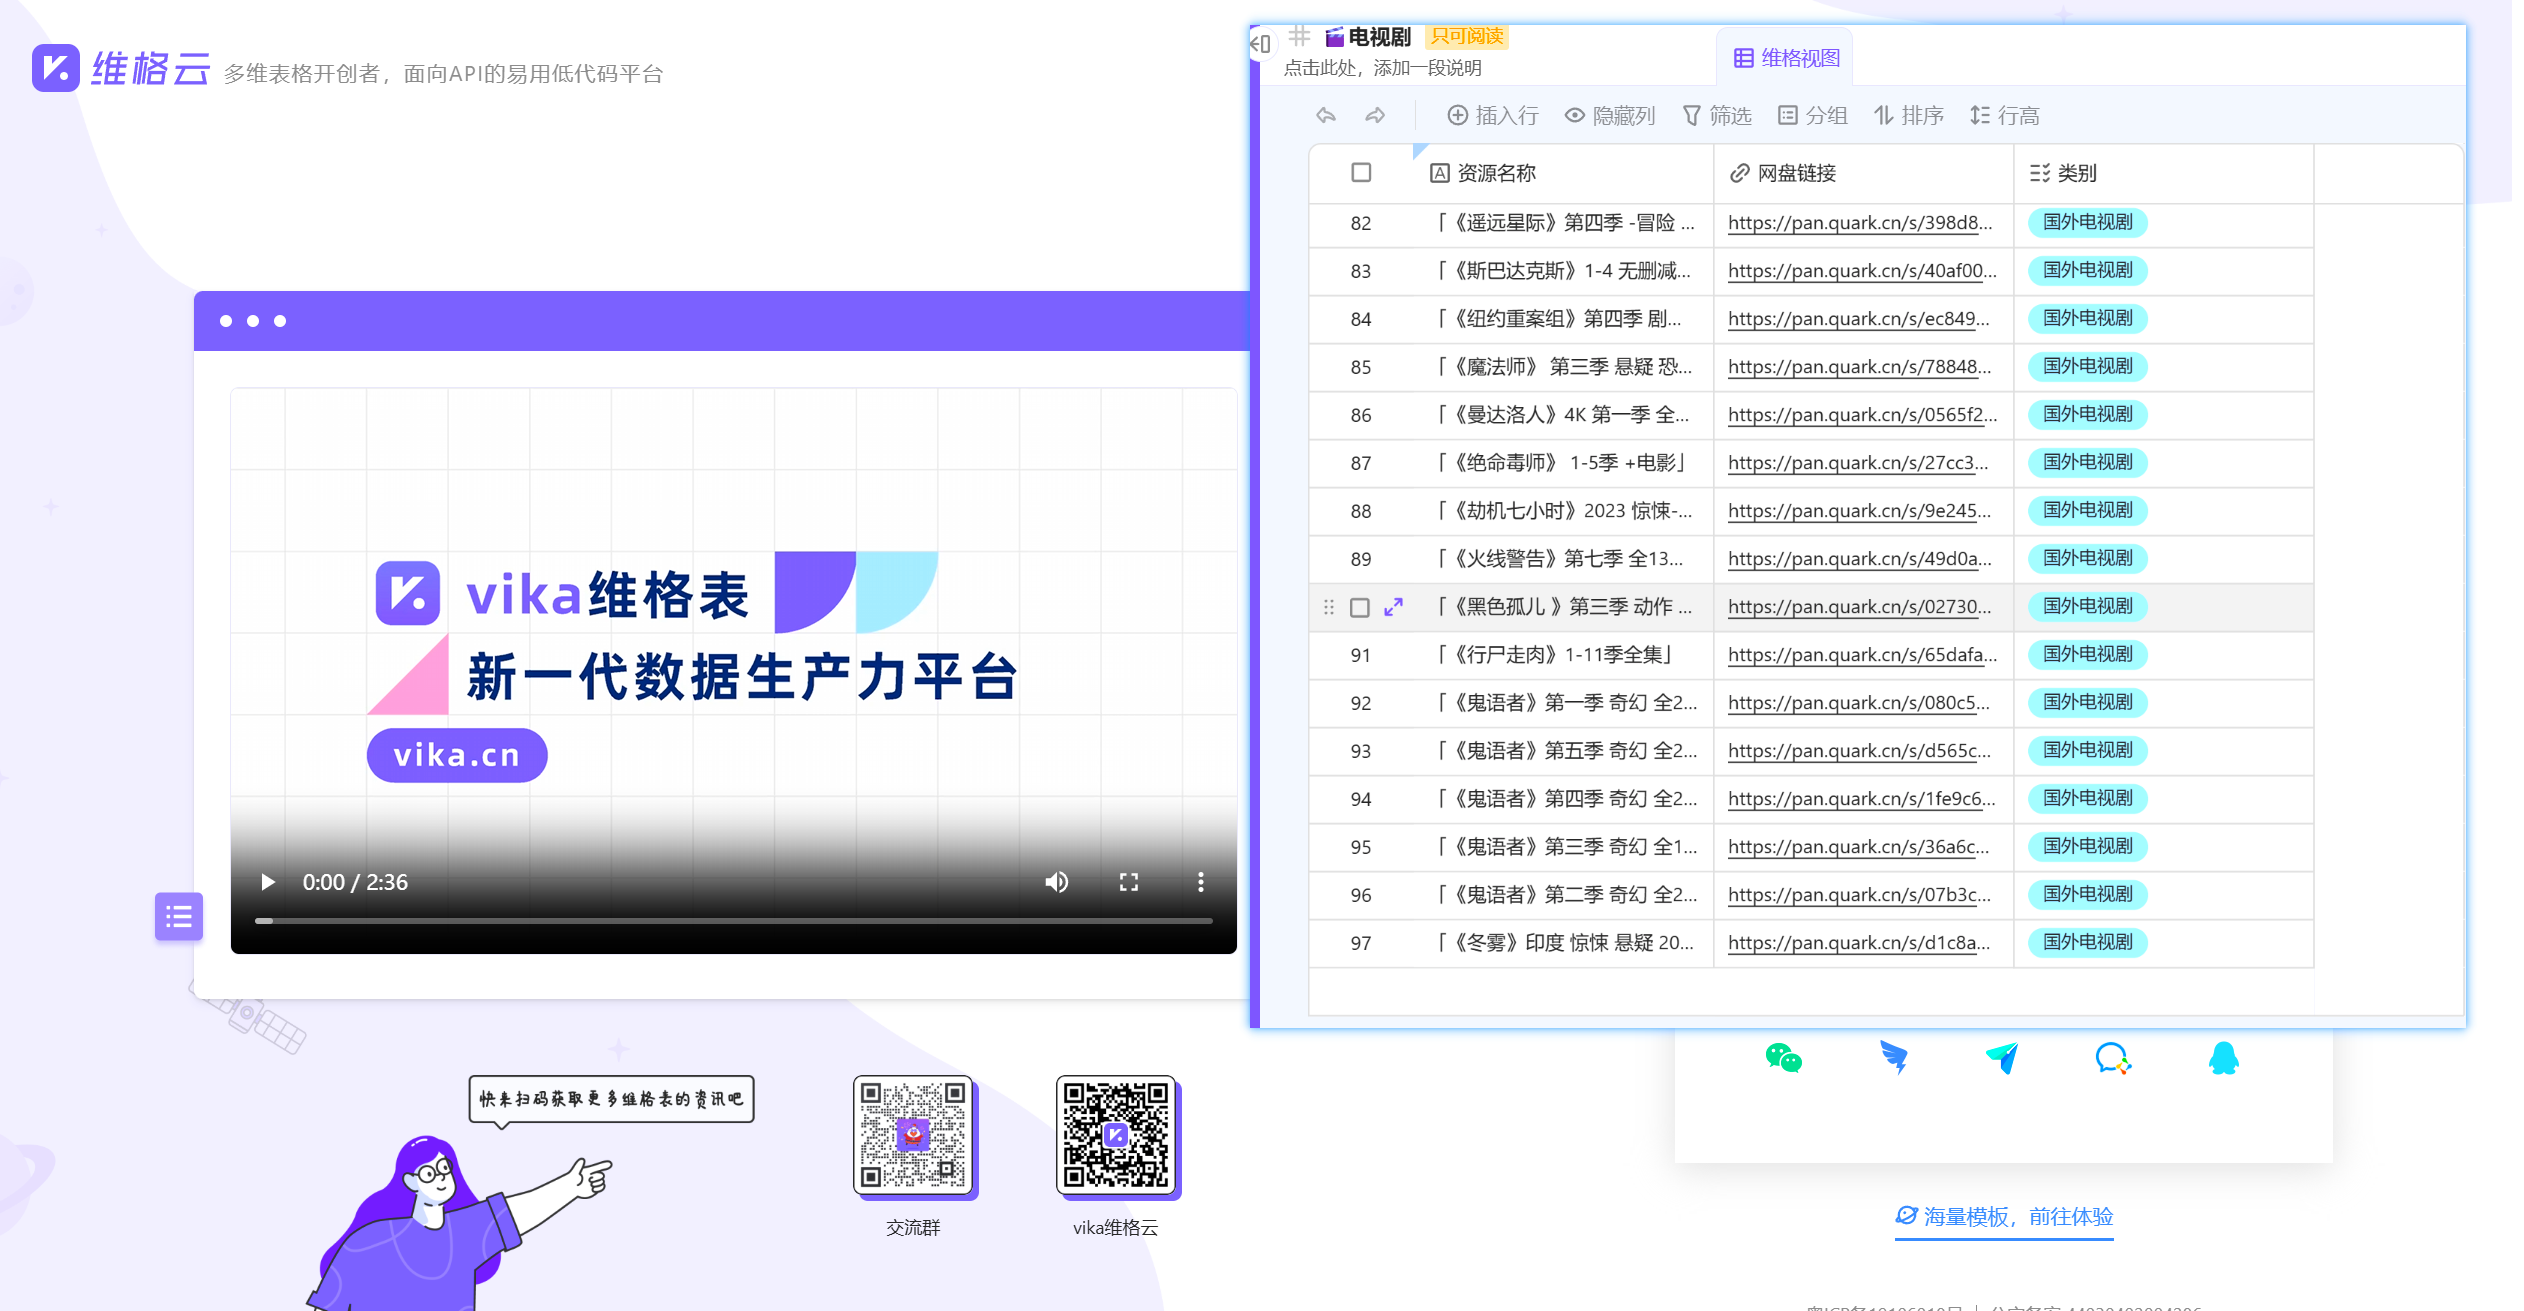Open the 海量模板，前往体验 link
Screen dimensions: 2524x1311
point(2004,1217)
